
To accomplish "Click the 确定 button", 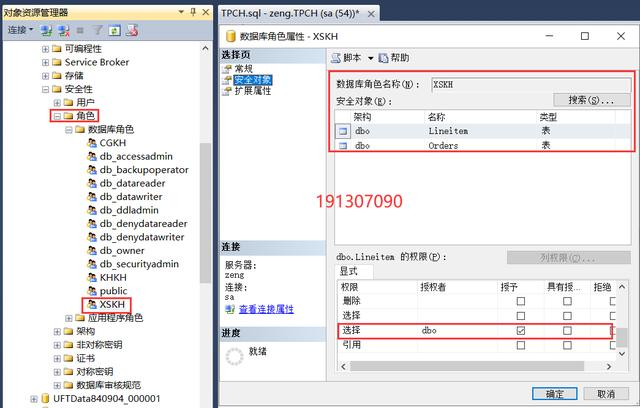I will point(554,394).
